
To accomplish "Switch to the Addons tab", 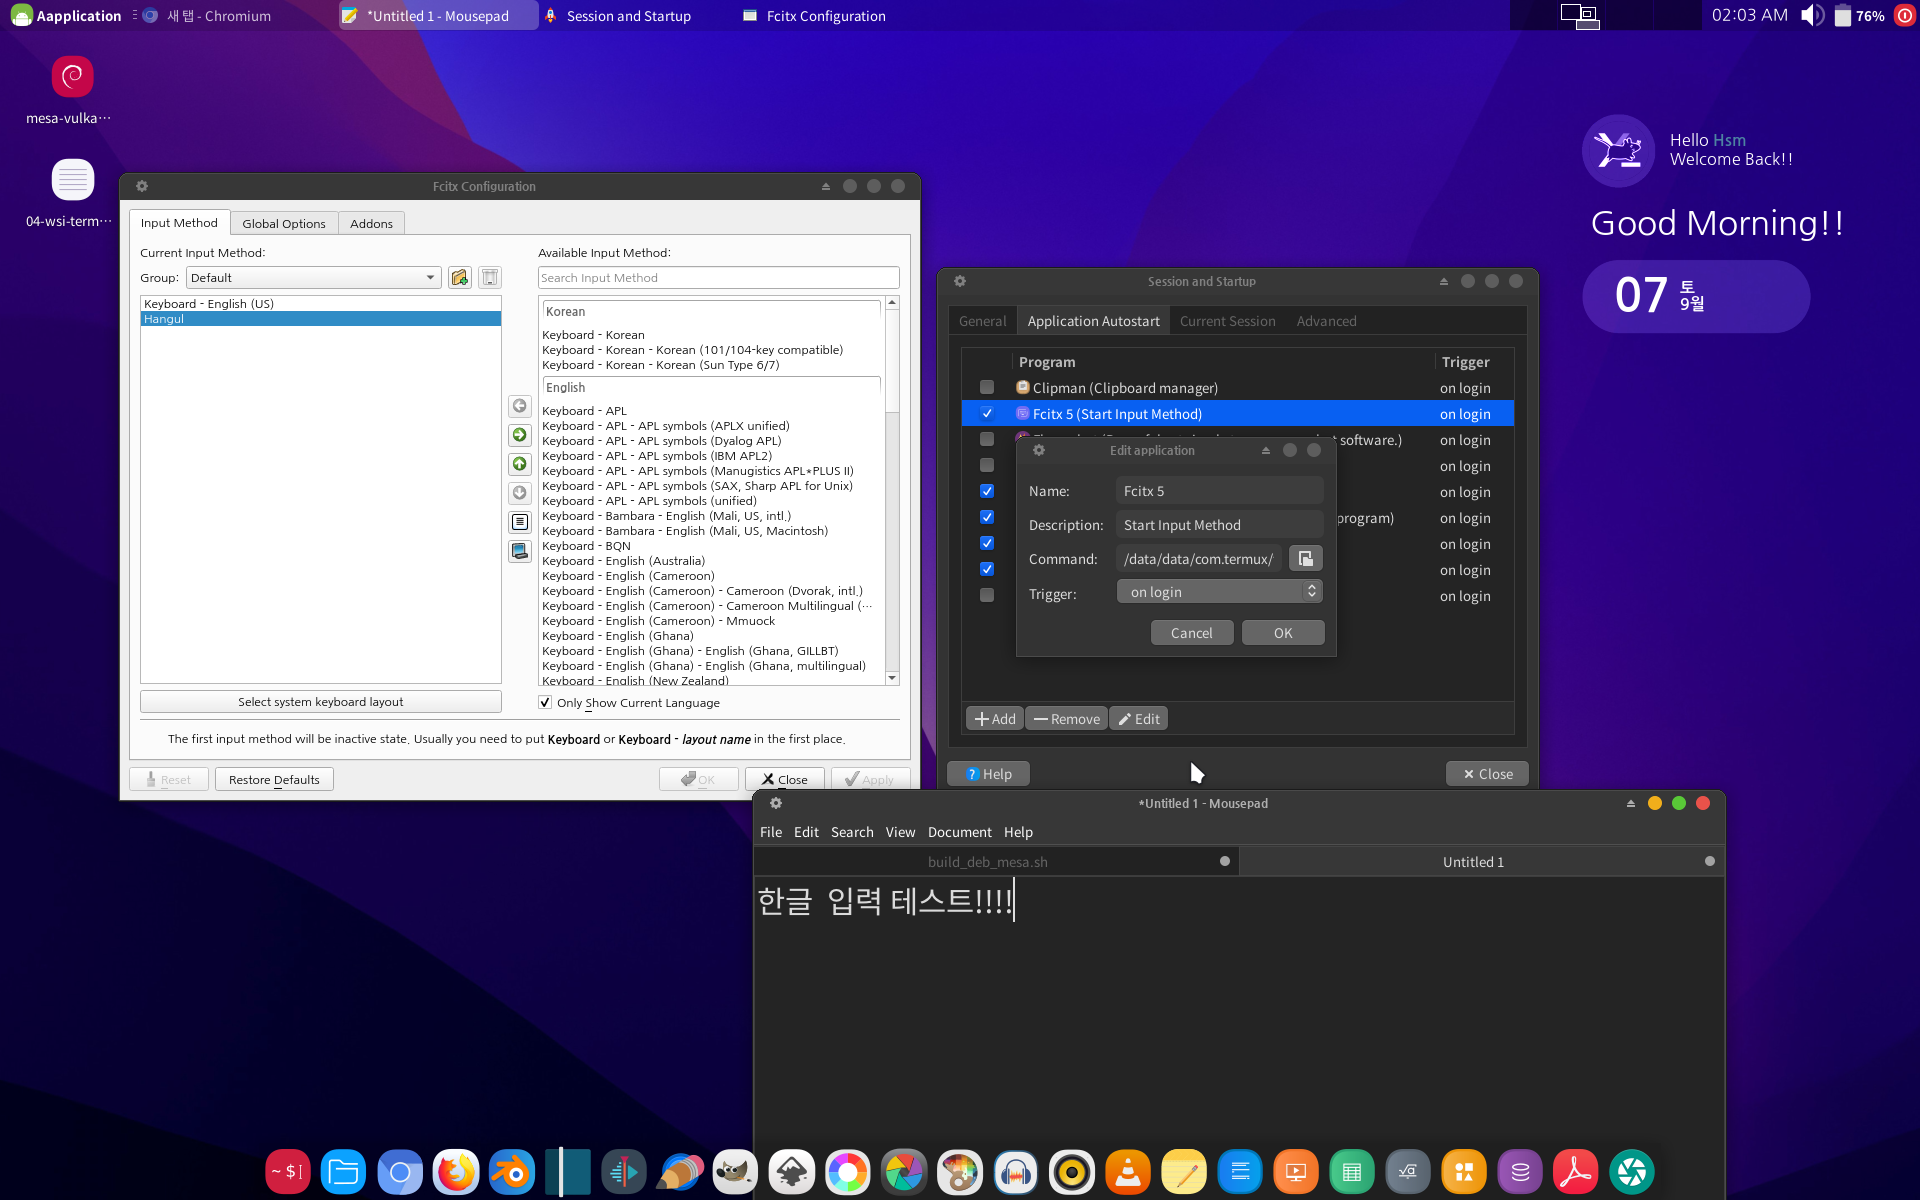I will (x=371, y=224).
